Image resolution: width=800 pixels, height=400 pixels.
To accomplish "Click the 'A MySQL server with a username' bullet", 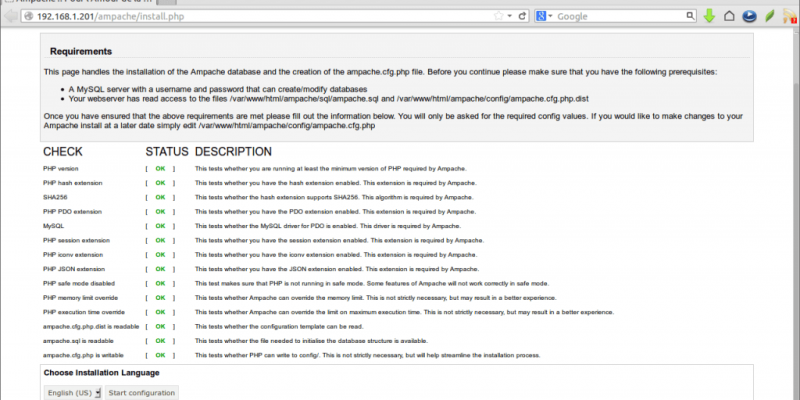I will point(218,89).
